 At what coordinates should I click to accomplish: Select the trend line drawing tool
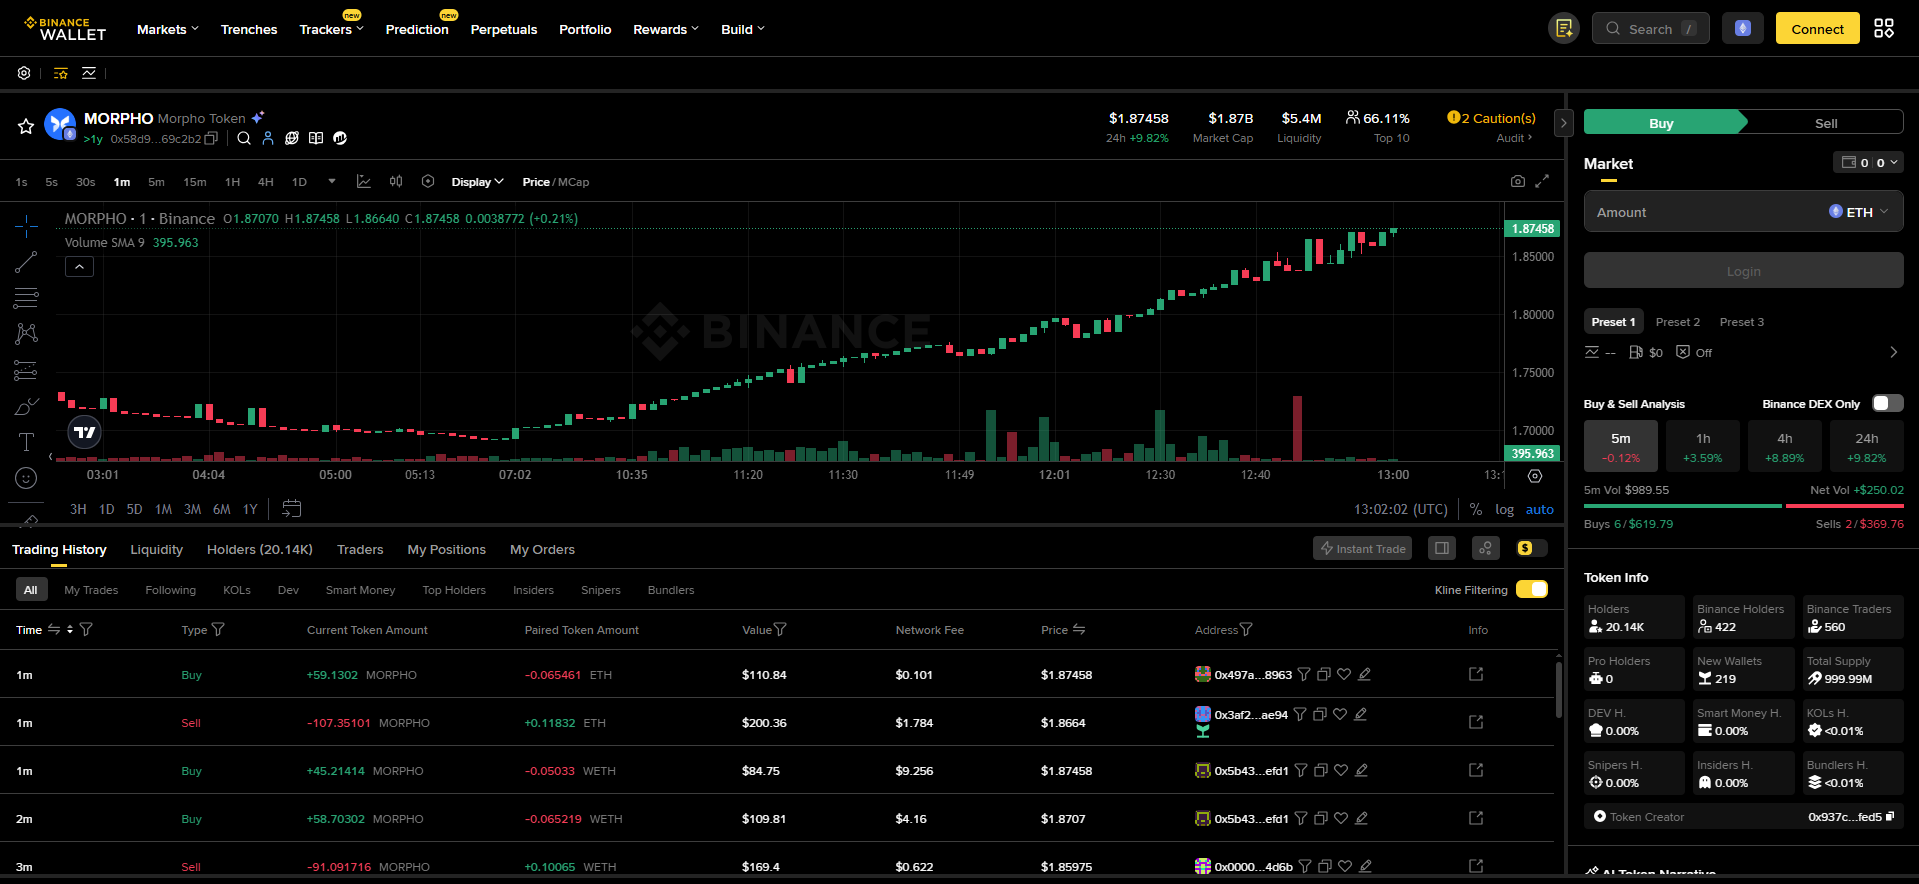point(26,262)
